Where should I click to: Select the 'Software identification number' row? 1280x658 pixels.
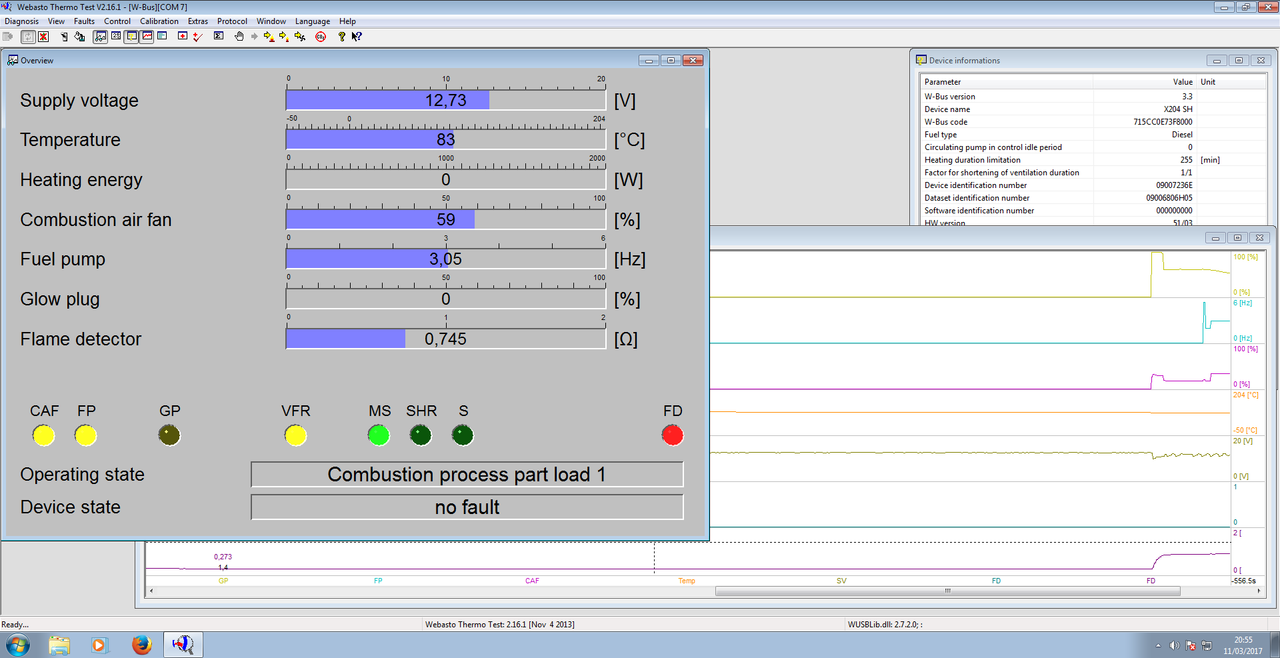point(1094,211)
